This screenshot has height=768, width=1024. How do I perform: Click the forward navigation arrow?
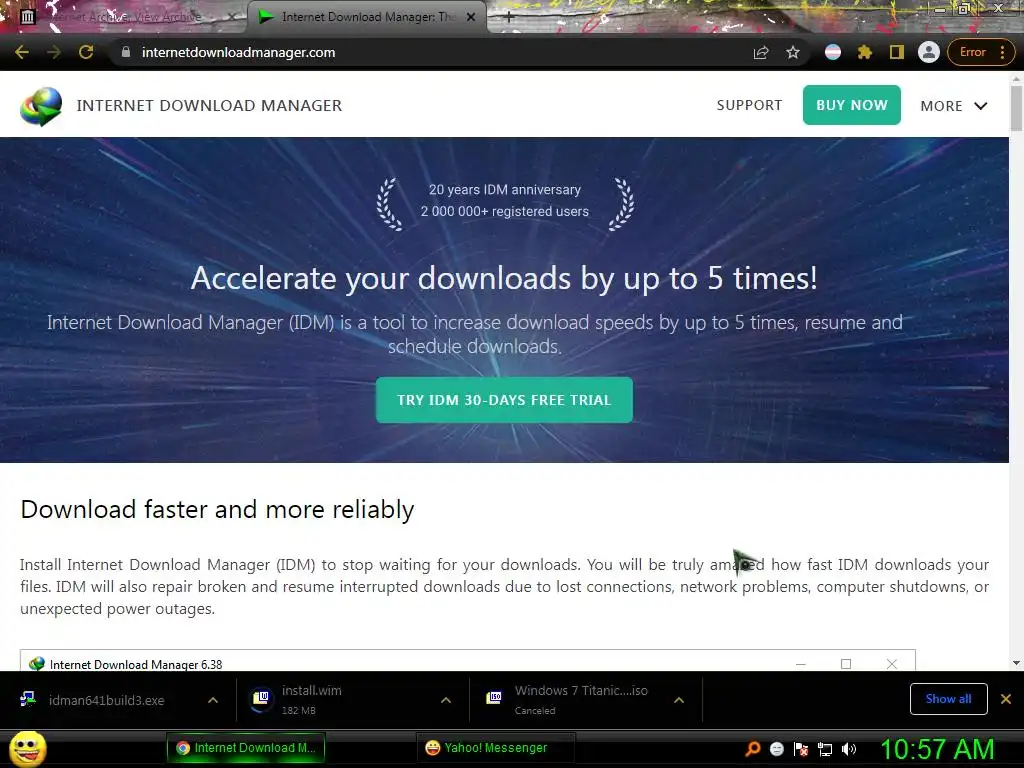pos(54,52)
